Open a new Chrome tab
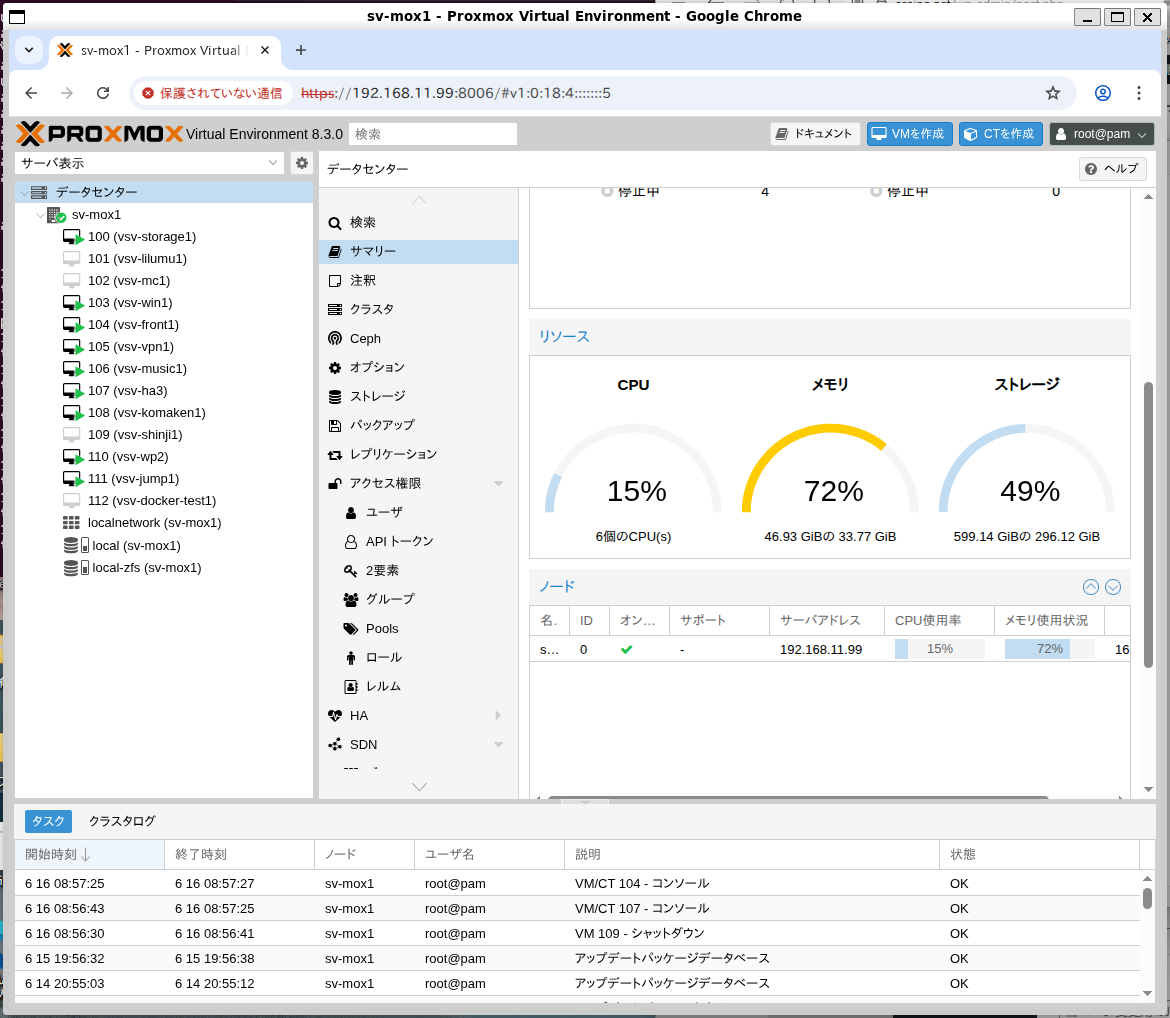Image resolution: width=1170 pixels, height=1018 pixels. coord(301,50)
